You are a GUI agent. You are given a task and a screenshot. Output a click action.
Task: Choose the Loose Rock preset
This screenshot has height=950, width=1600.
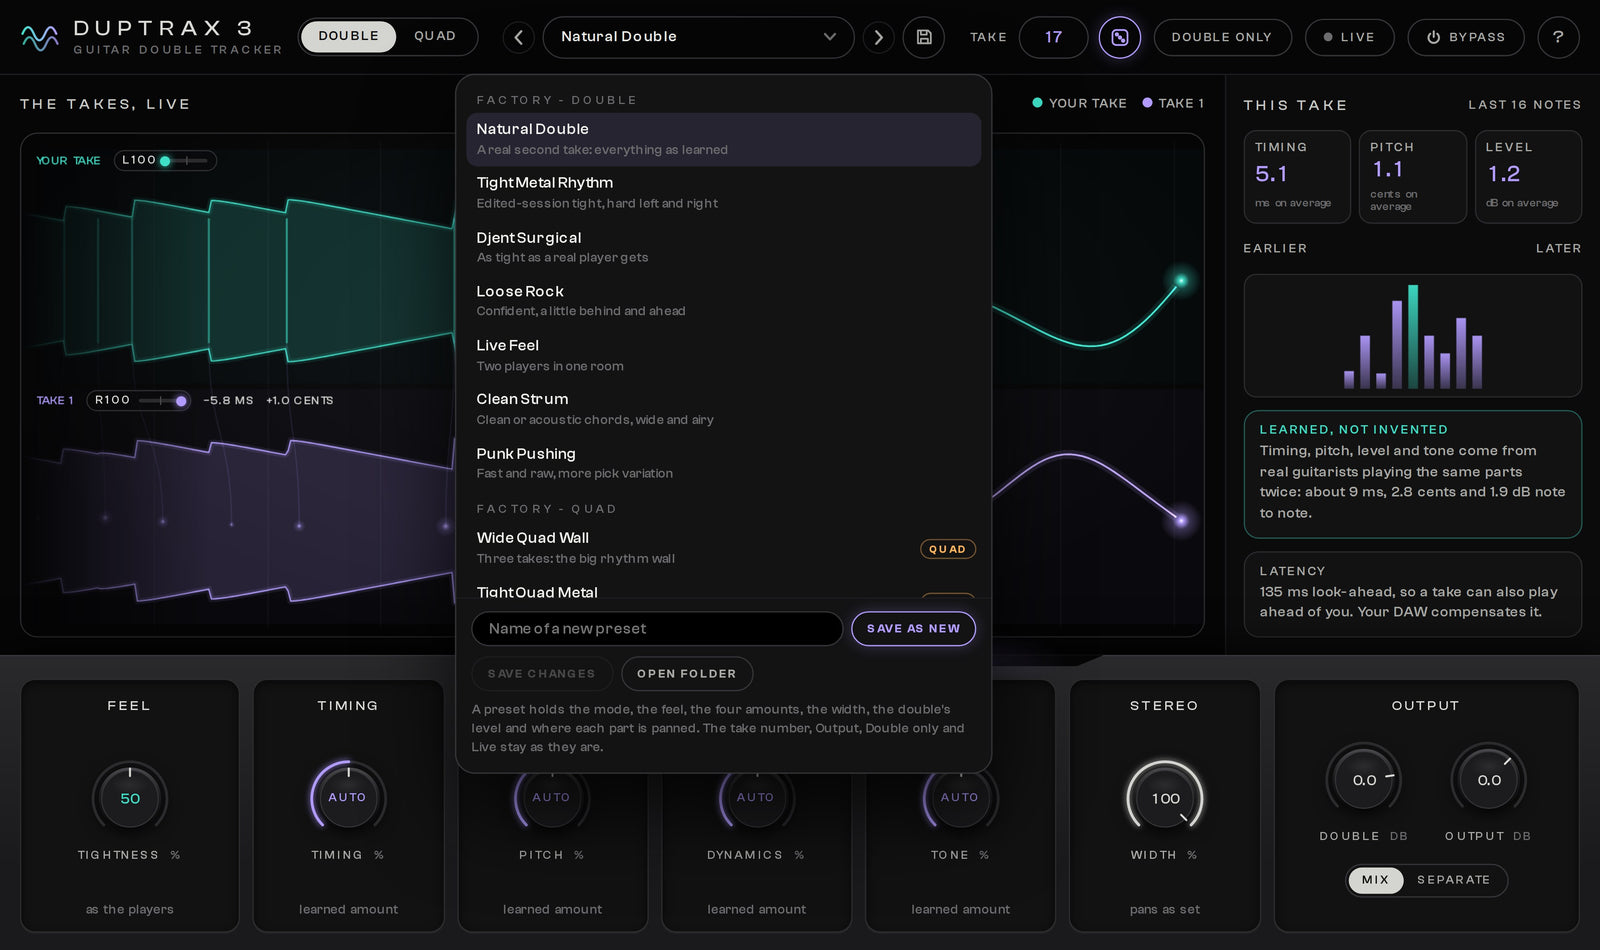(x=723, y=301)
